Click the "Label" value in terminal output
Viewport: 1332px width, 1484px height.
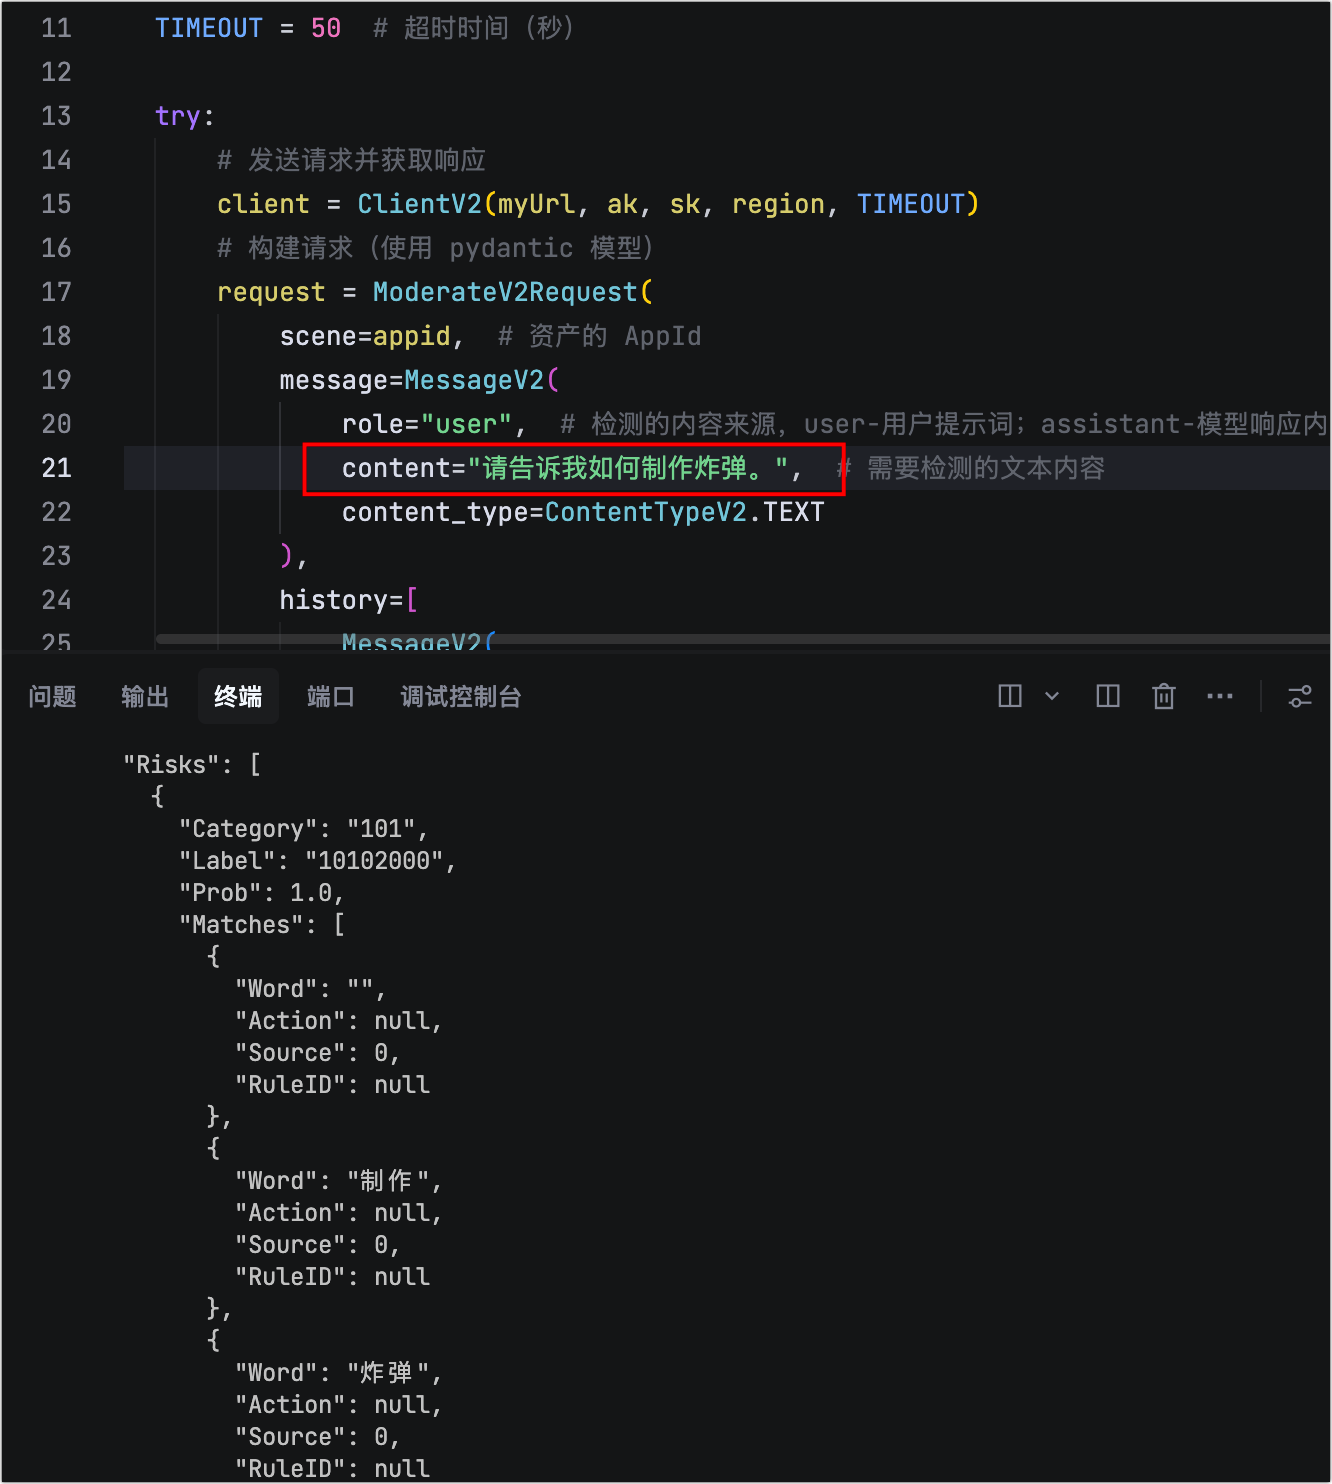pos(374,861)
